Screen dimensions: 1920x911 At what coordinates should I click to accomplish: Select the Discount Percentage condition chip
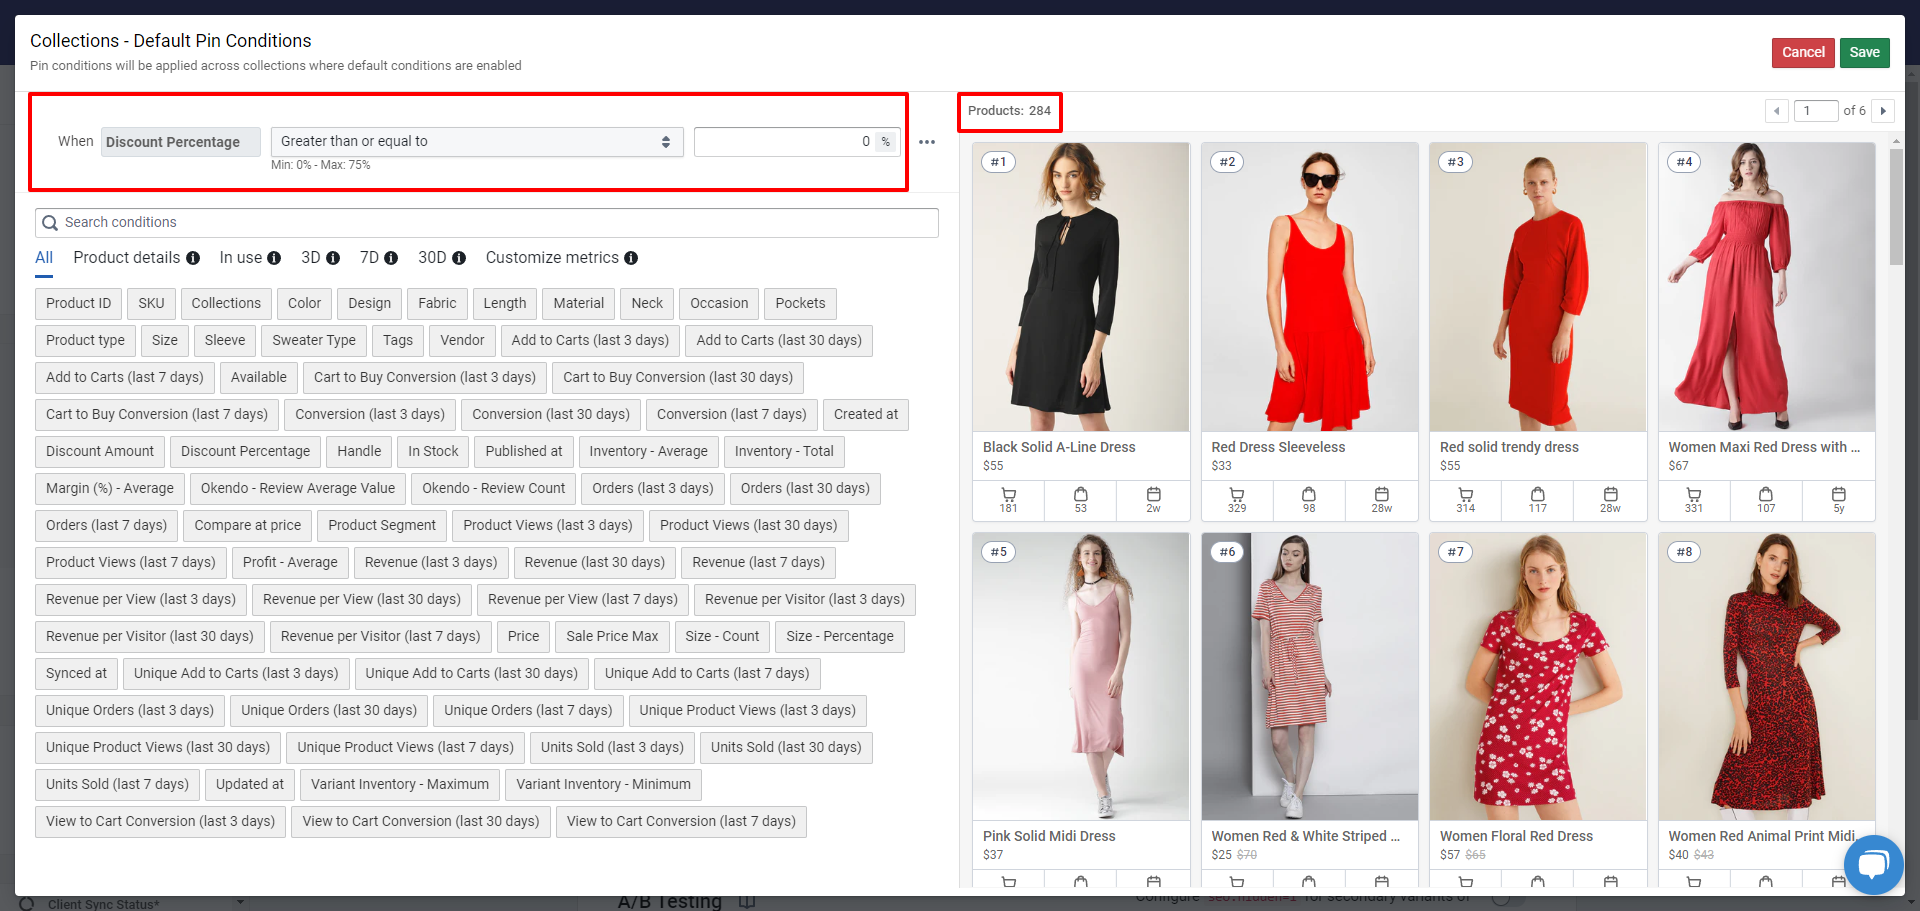click(x=246, y=452)
